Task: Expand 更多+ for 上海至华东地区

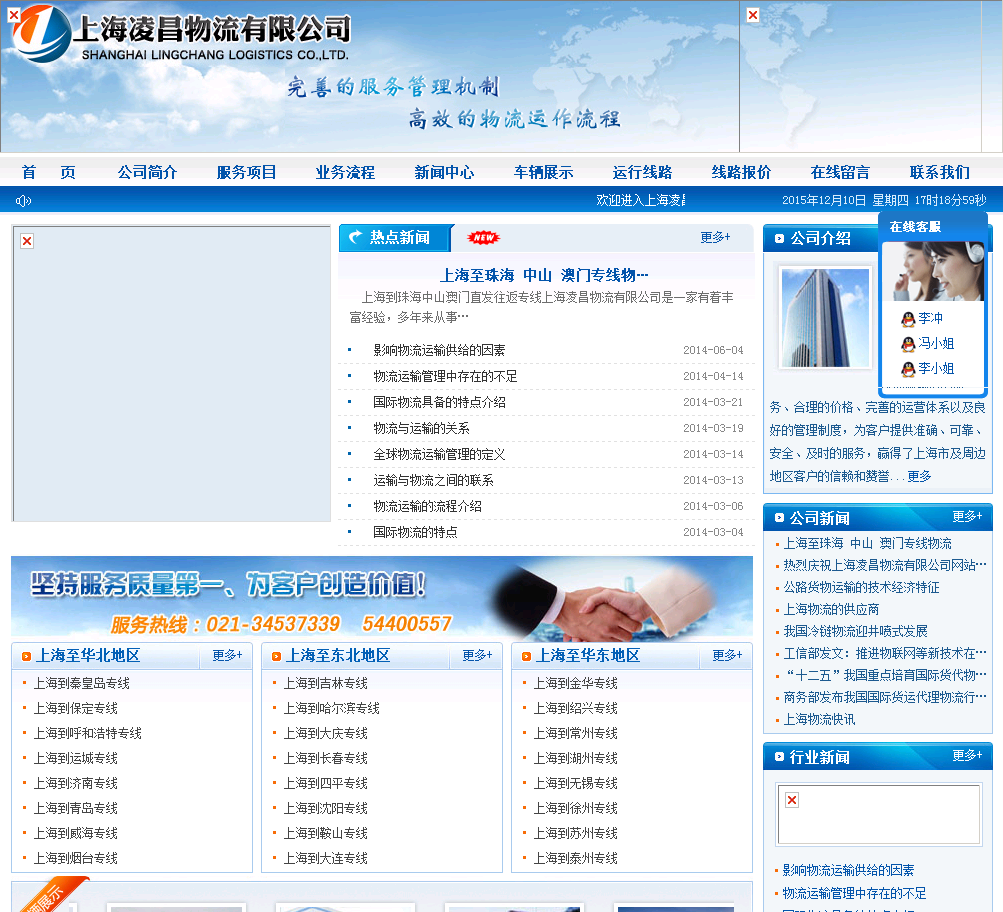Action: coord(728,655)
